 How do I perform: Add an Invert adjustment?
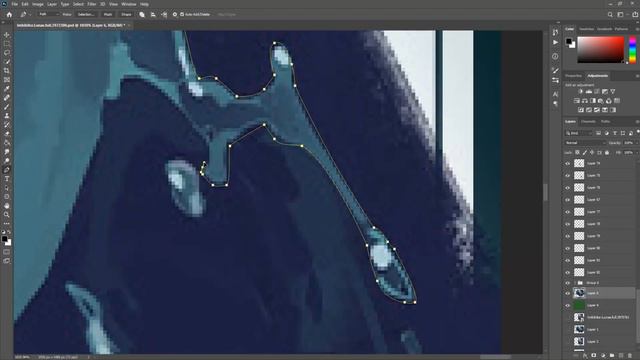(x=580, y=110)
